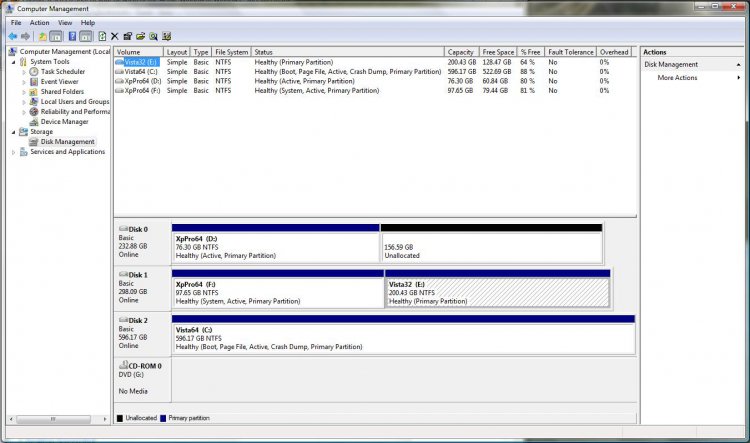Open Properties via the toolbar icon

point(128,36)
